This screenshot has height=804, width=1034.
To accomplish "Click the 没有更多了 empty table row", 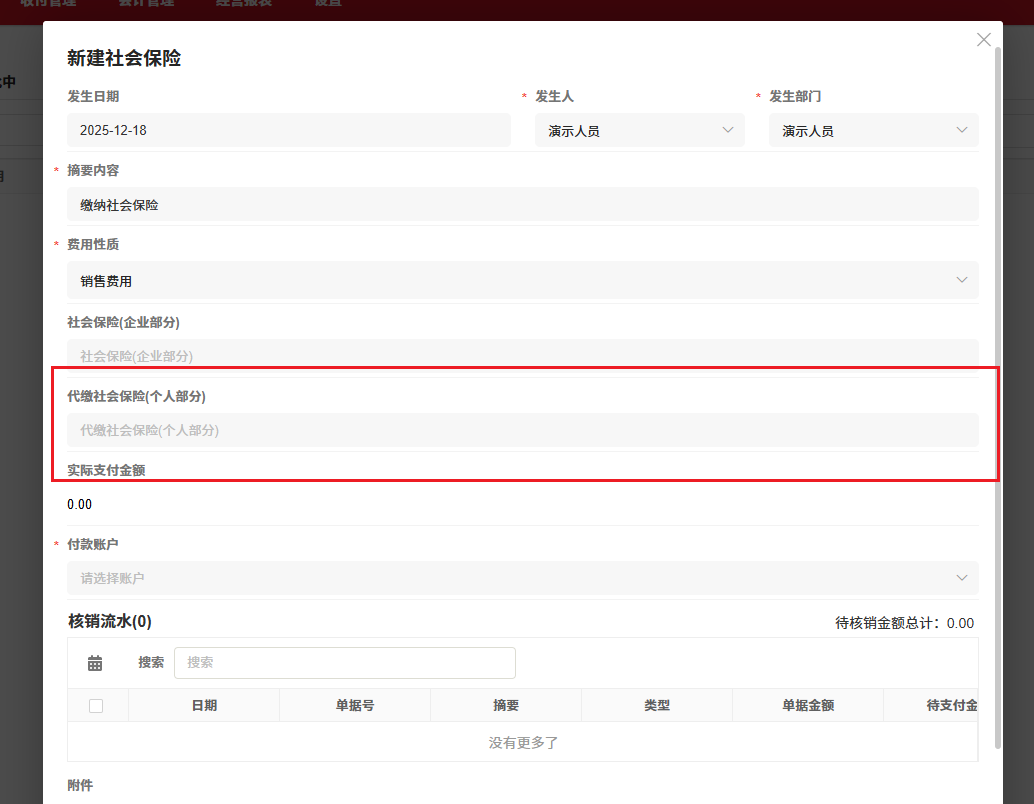I will [x=522, y=743].
